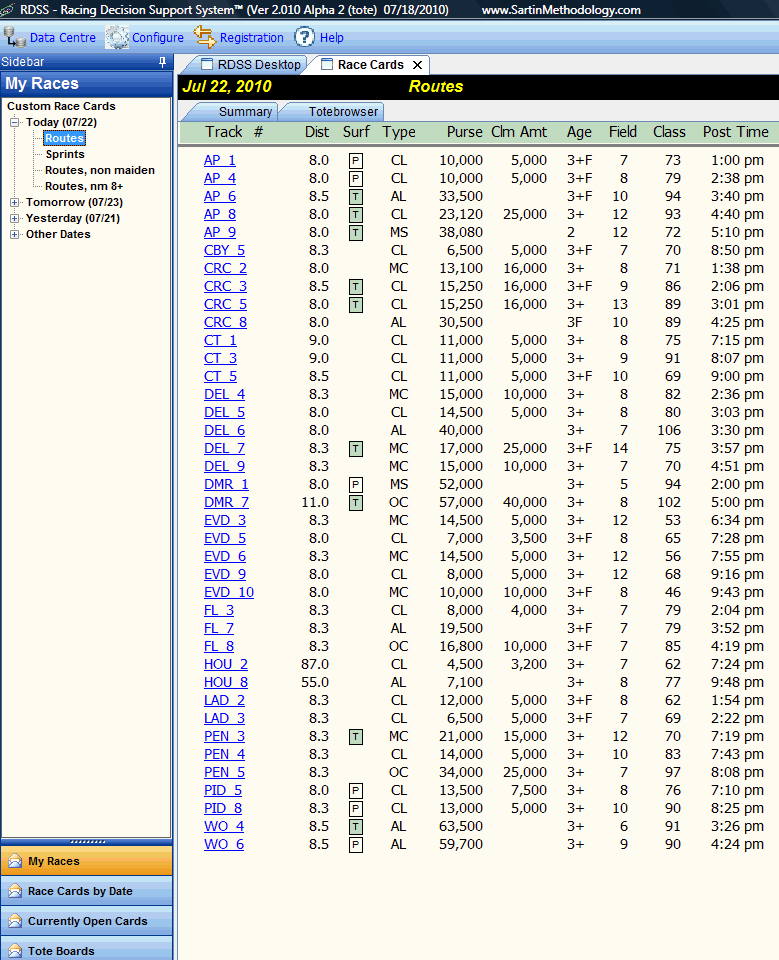Click the Tote Boards envelope icon

point(15,951)
